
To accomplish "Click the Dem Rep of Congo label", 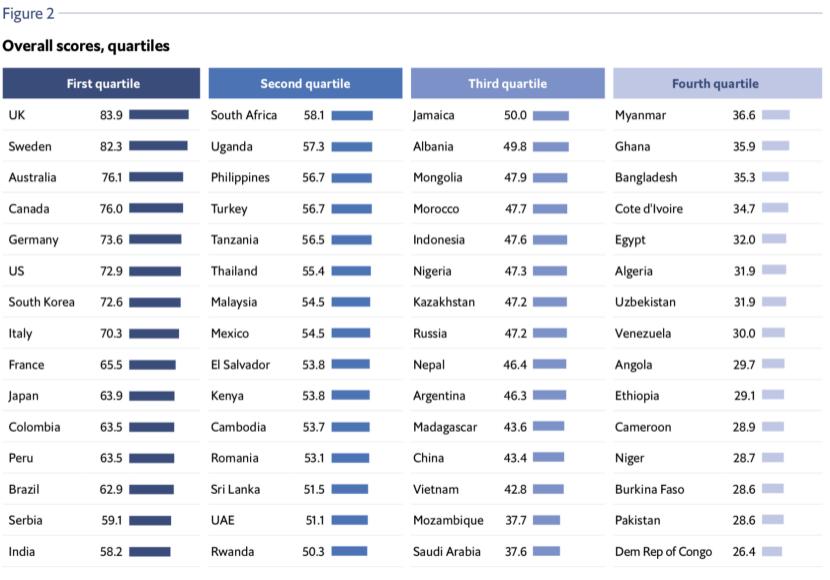I will pos(663,551).
